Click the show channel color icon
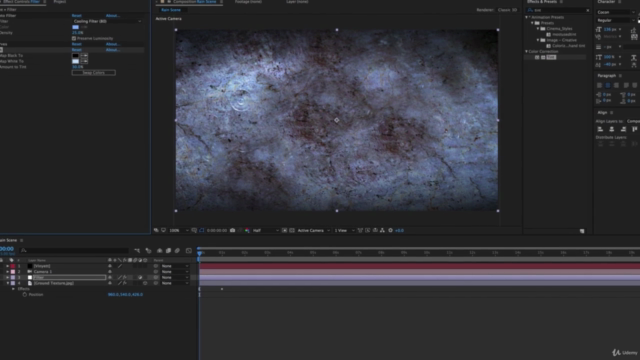This screenshot has width=640, height=360. tap(247, 231)
